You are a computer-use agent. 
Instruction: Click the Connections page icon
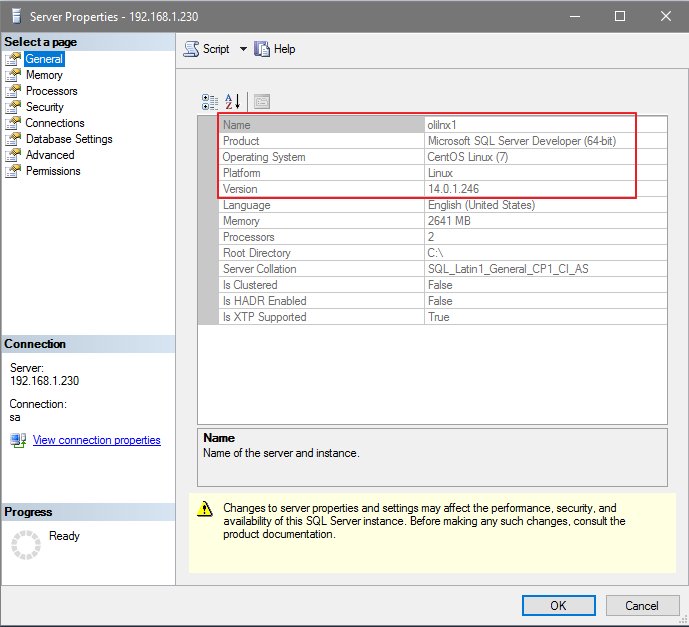point(13,123)
